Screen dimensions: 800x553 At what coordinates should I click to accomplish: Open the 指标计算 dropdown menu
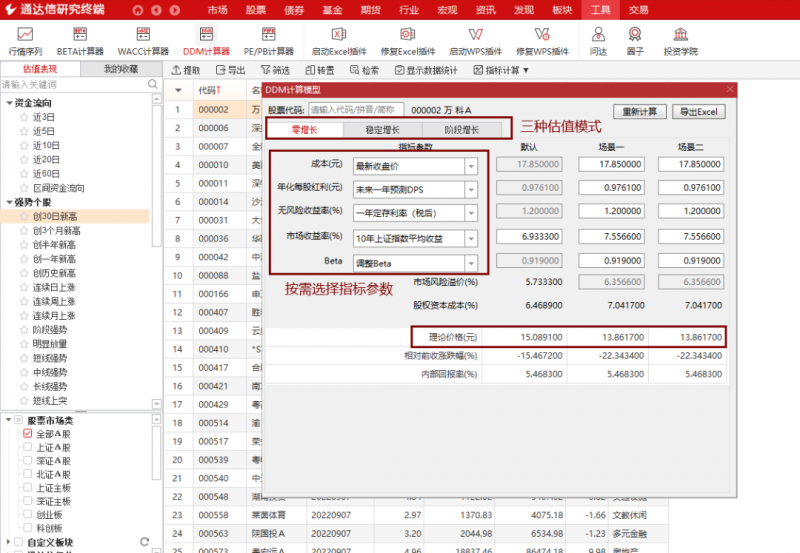[x=501, y=70]
